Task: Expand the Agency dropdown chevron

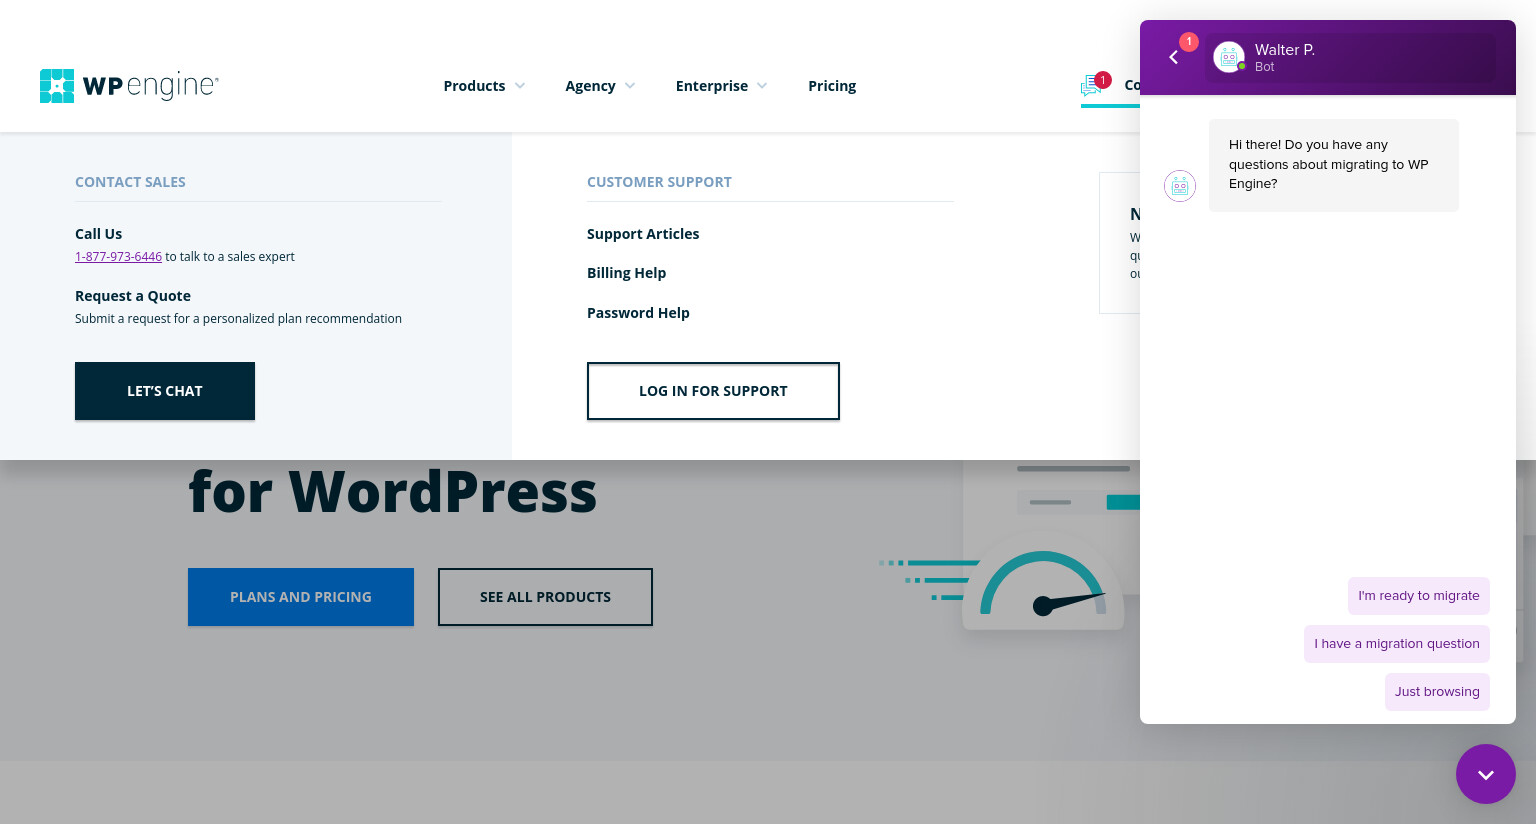Action: [x=630, y=86]
